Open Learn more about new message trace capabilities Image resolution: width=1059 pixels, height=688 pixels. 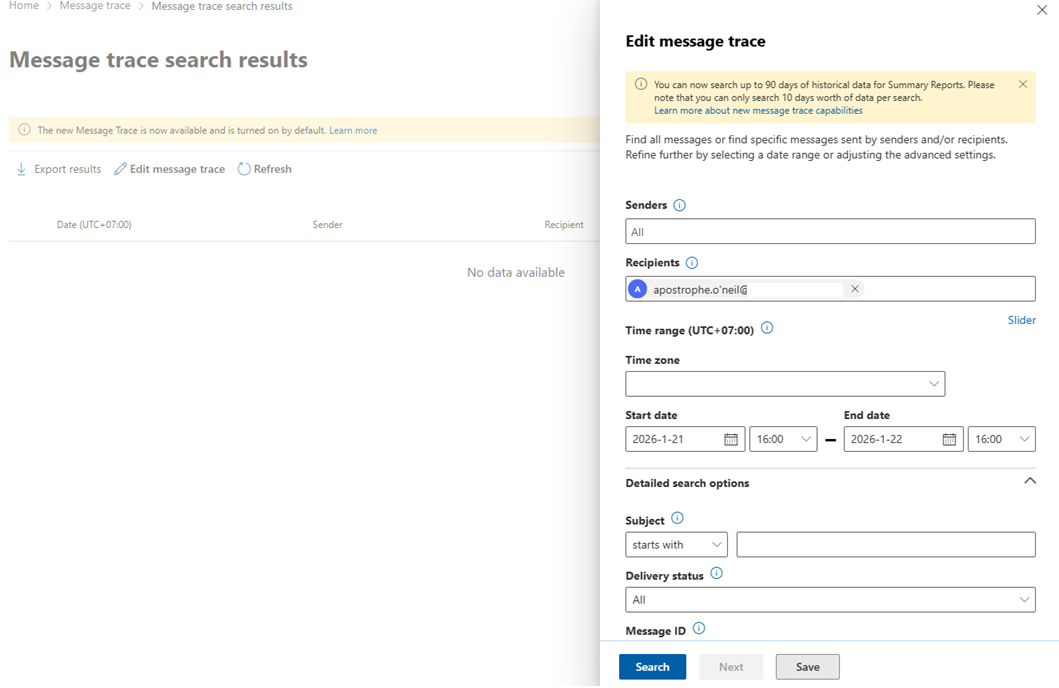(758, 111)
